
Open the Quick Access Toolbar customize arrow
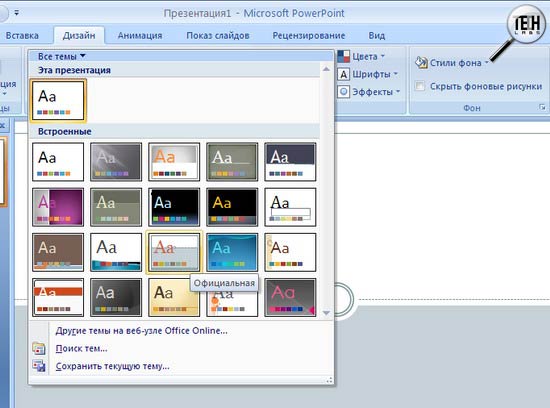(16, 13)
